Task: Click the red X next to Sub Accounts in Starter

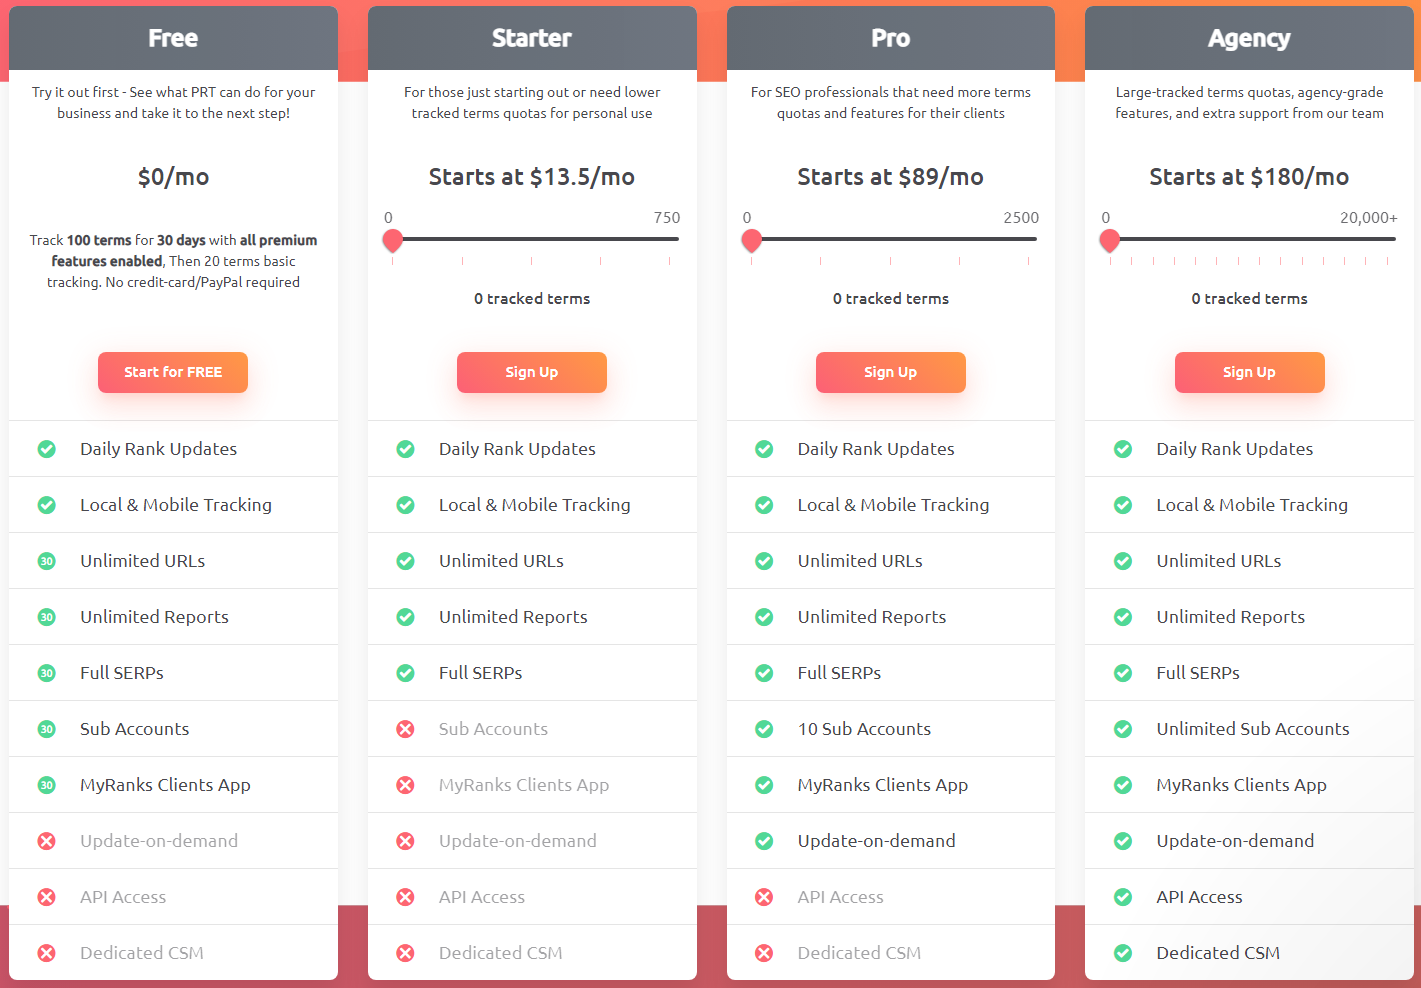Action: point(405,729)
